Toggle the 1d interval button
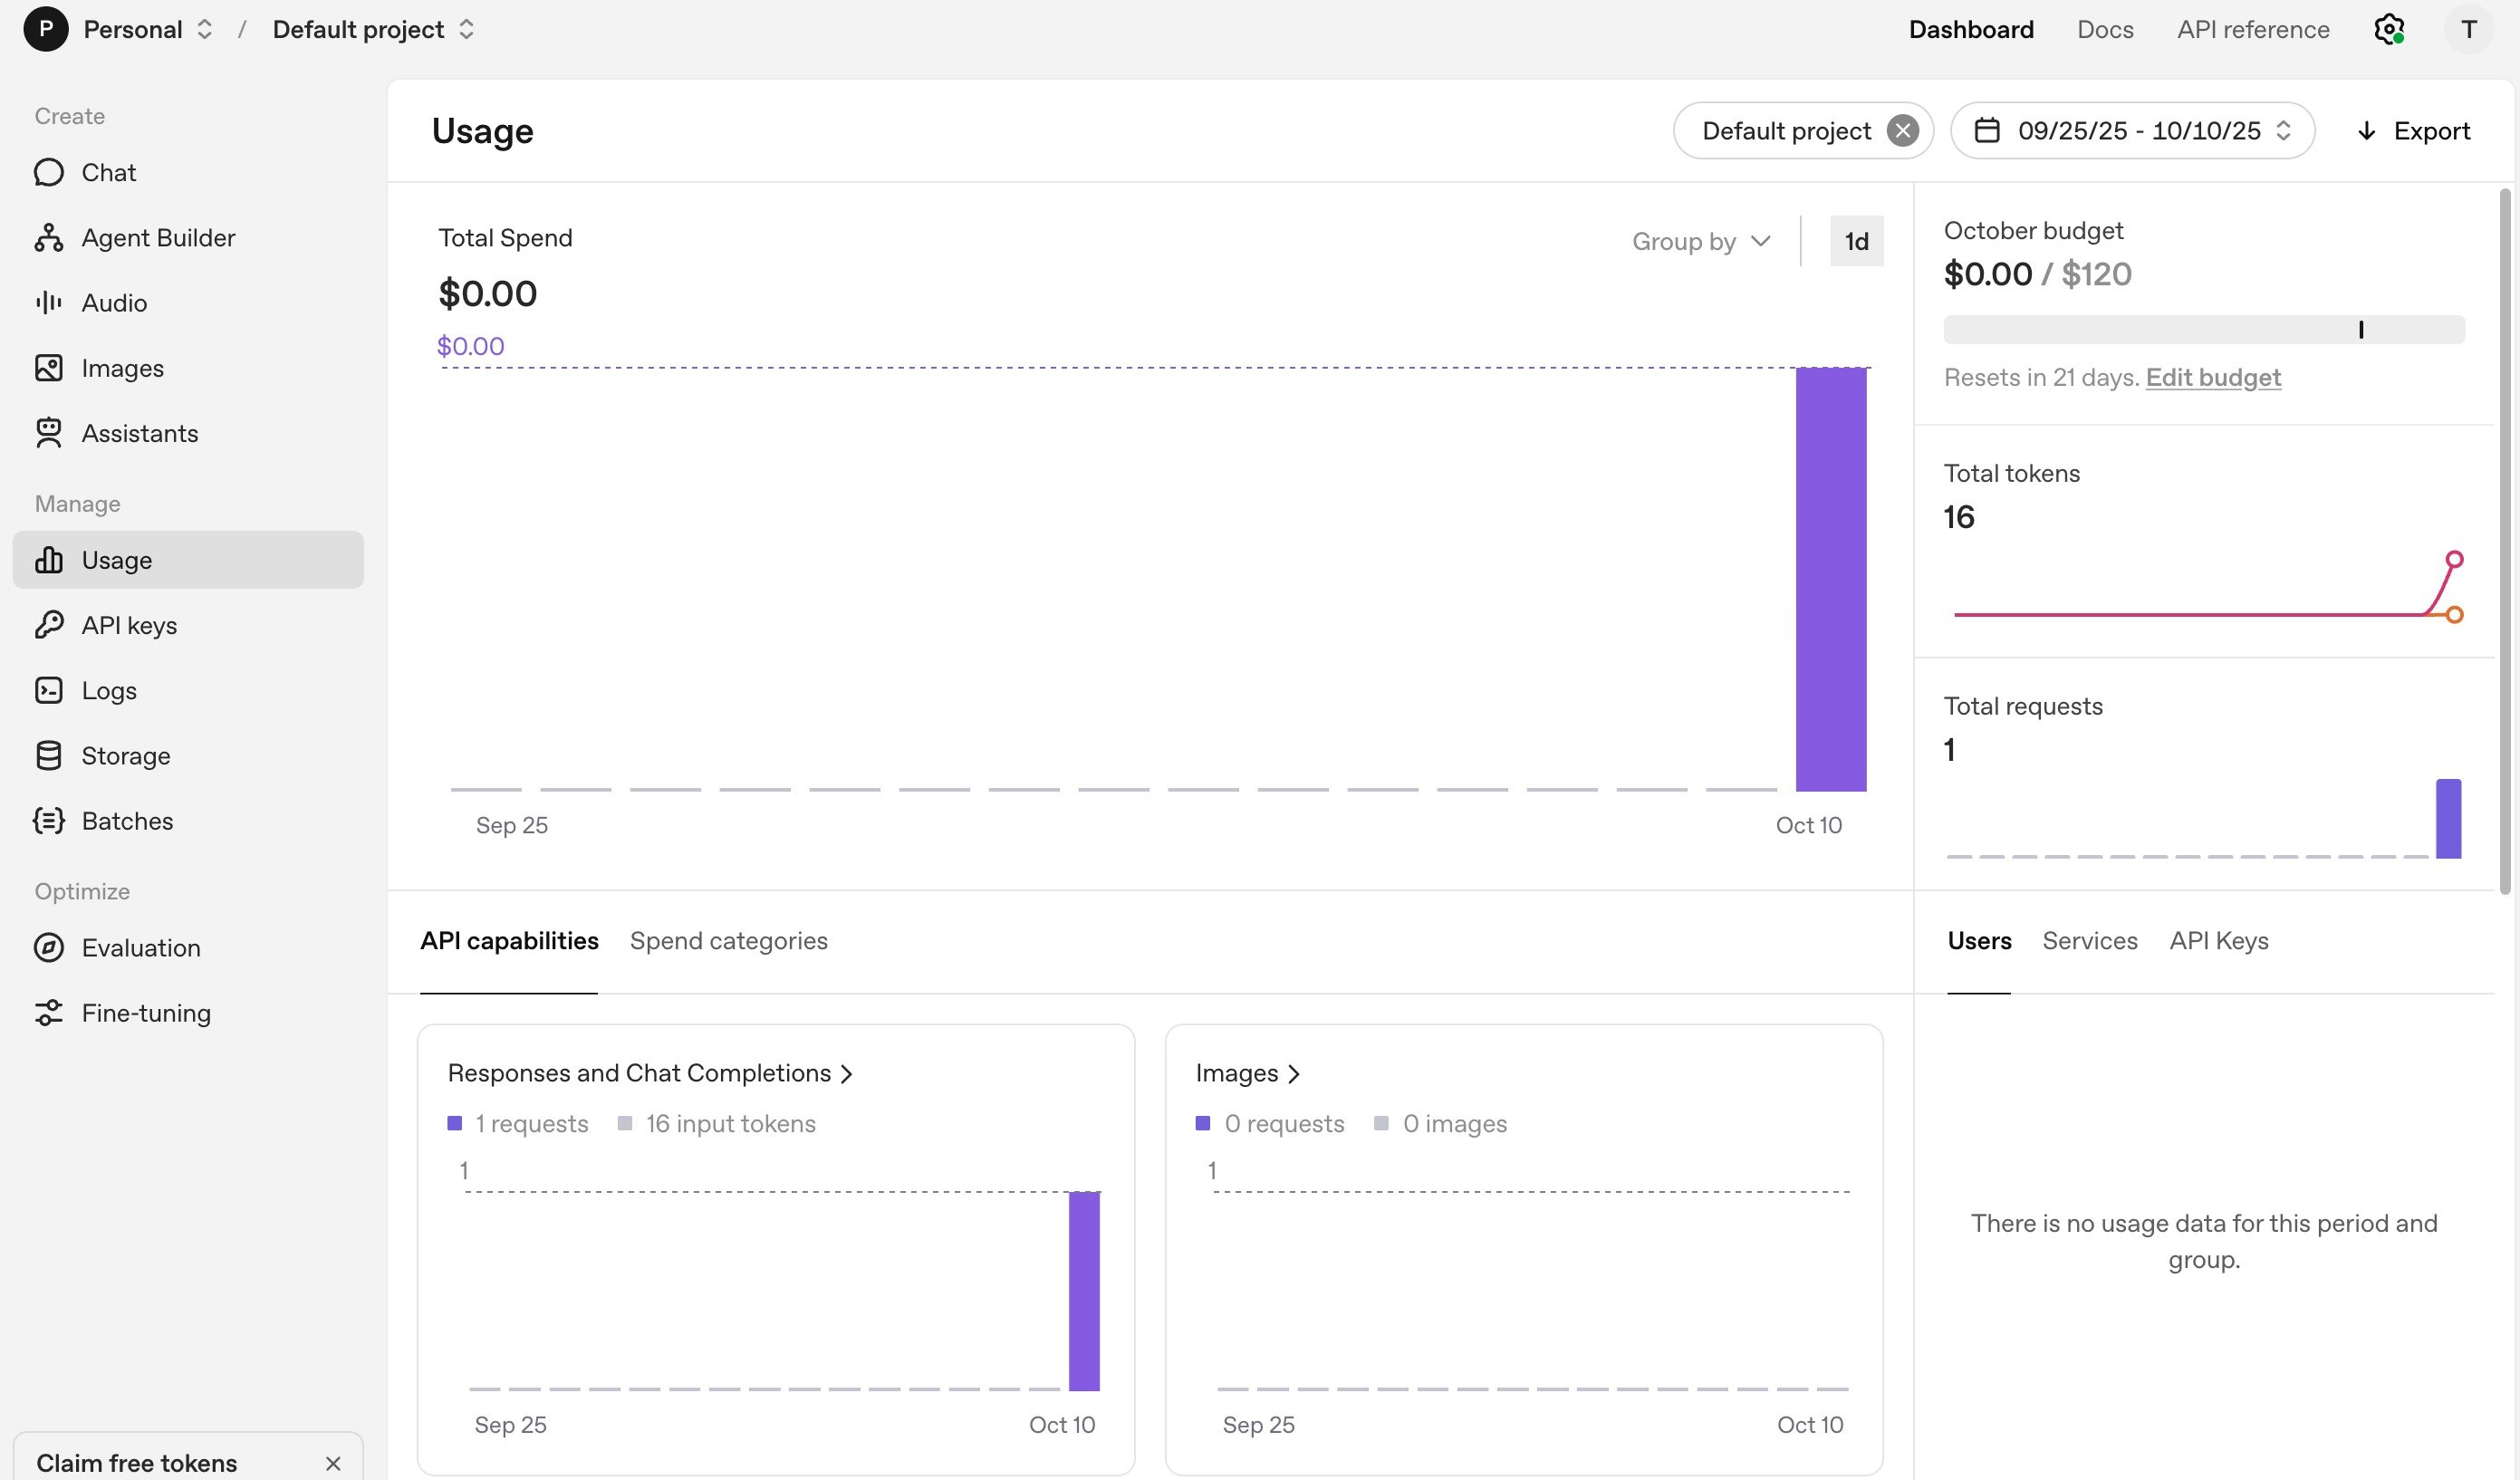This screenshot has width=2520, height=1480. pos(1856,241)
